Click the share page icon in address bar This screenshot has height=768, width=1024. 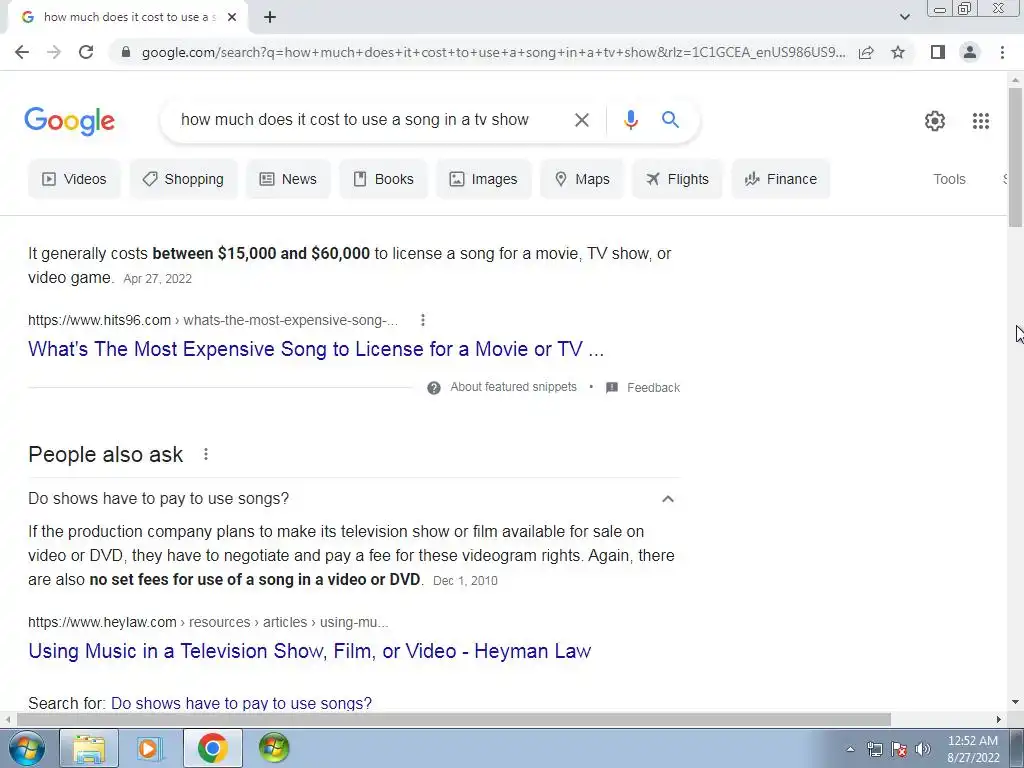(x=866, y=52)
